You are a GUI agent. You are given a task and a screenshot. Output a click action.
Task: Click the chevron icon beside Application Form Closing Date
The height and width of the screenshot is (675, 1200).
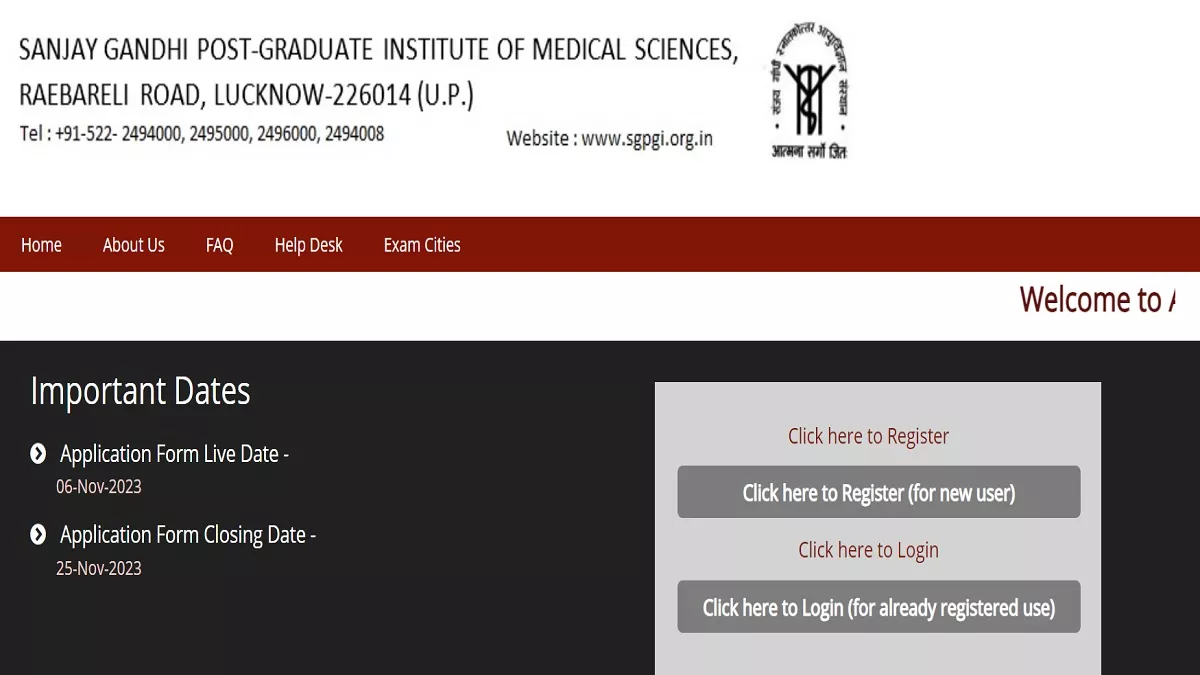[x=38, y=535]
